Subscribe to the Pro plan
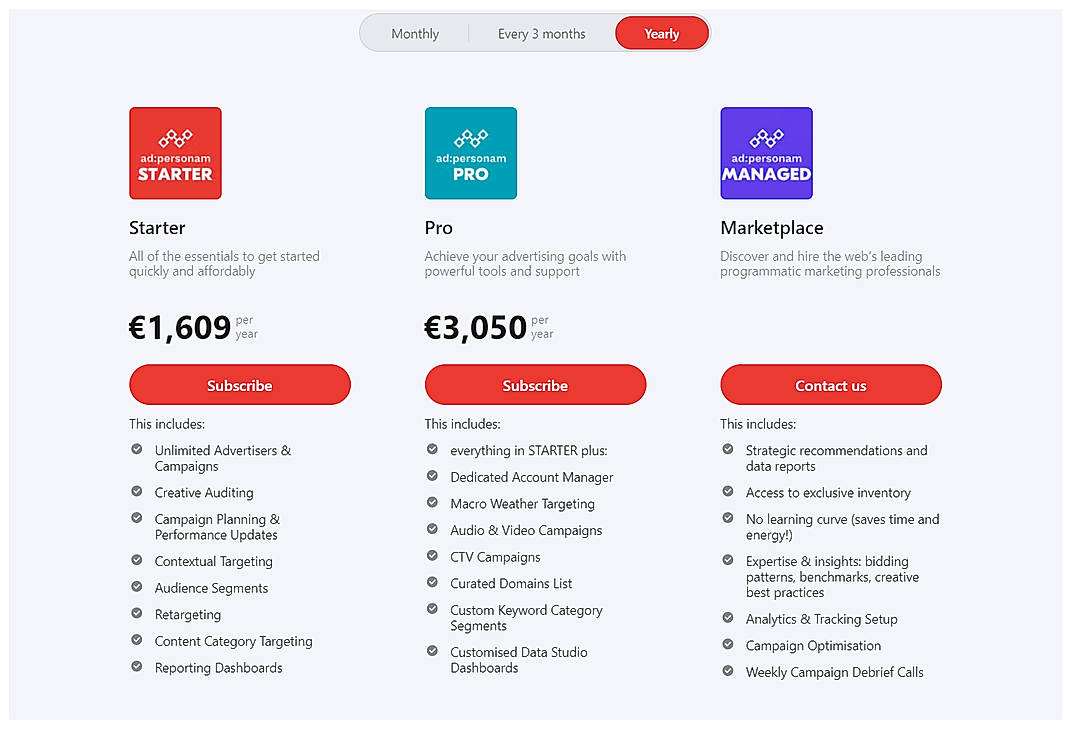This screenshot has width=1070, height=730. coord(535,385)
